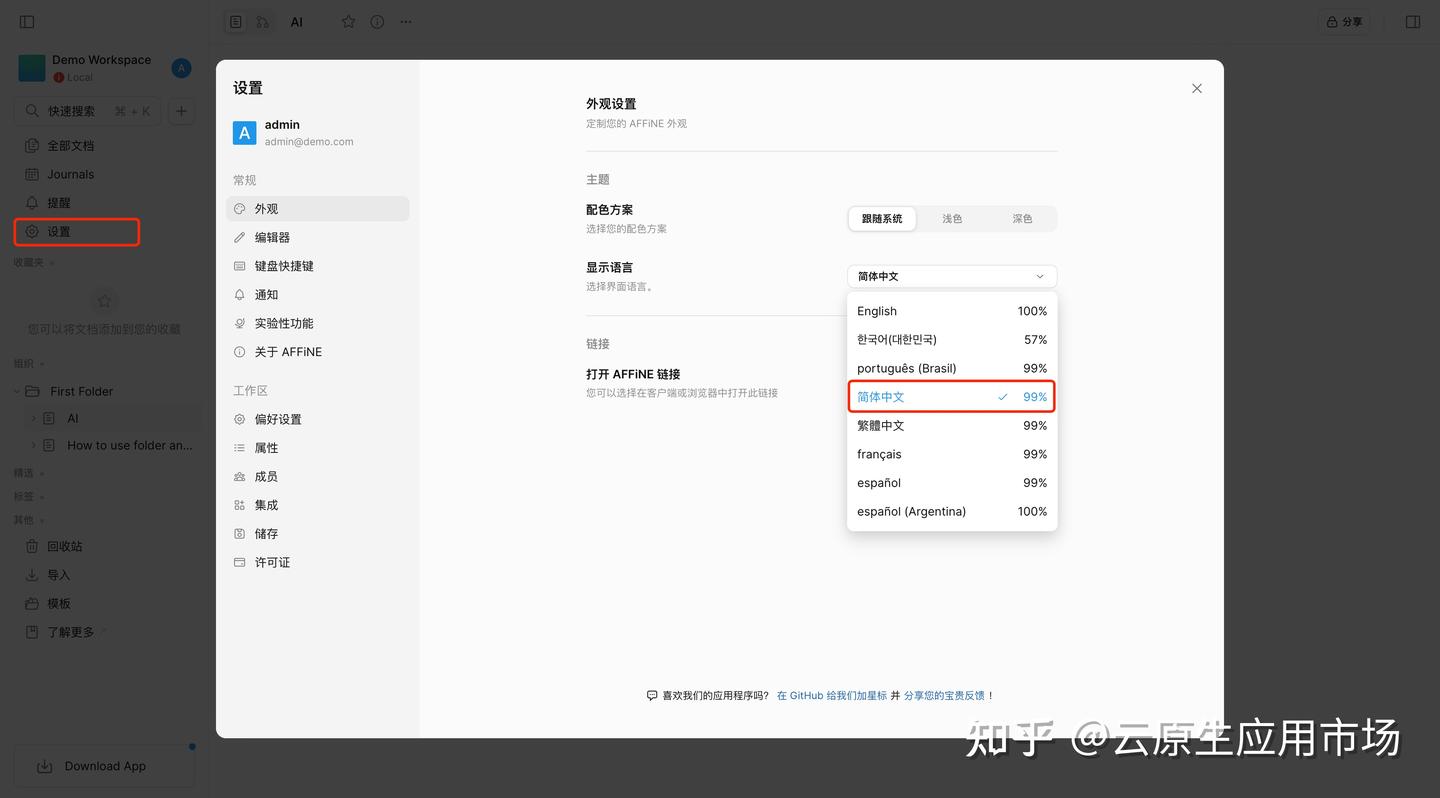Open 键盘快捷键 keyboard icon in settings
Screen dimensions: 1440x798
point(240,266)
